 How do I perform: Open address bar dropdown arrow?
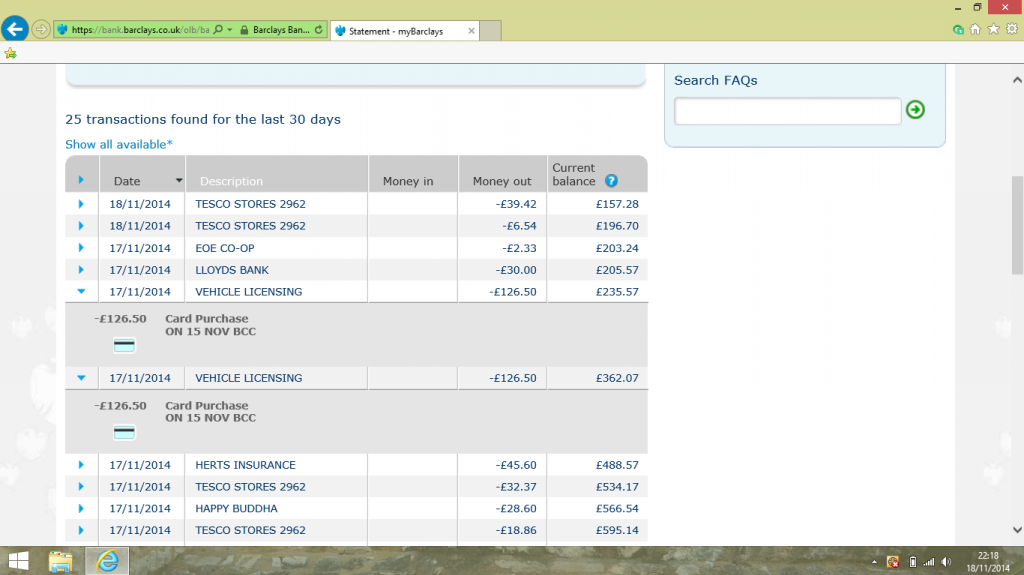coord(230,30)
